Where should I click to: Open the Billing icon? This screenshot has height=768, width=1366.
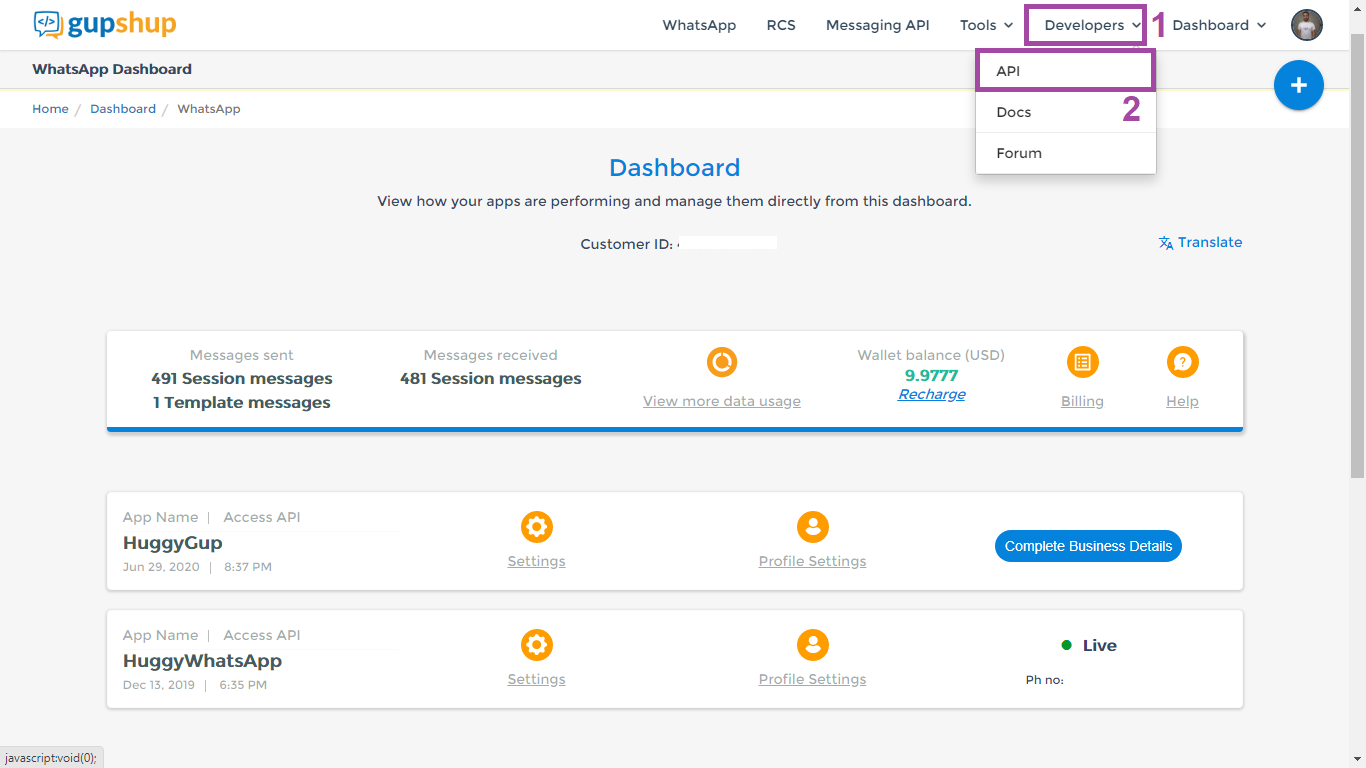click(x=1082, y=362)
